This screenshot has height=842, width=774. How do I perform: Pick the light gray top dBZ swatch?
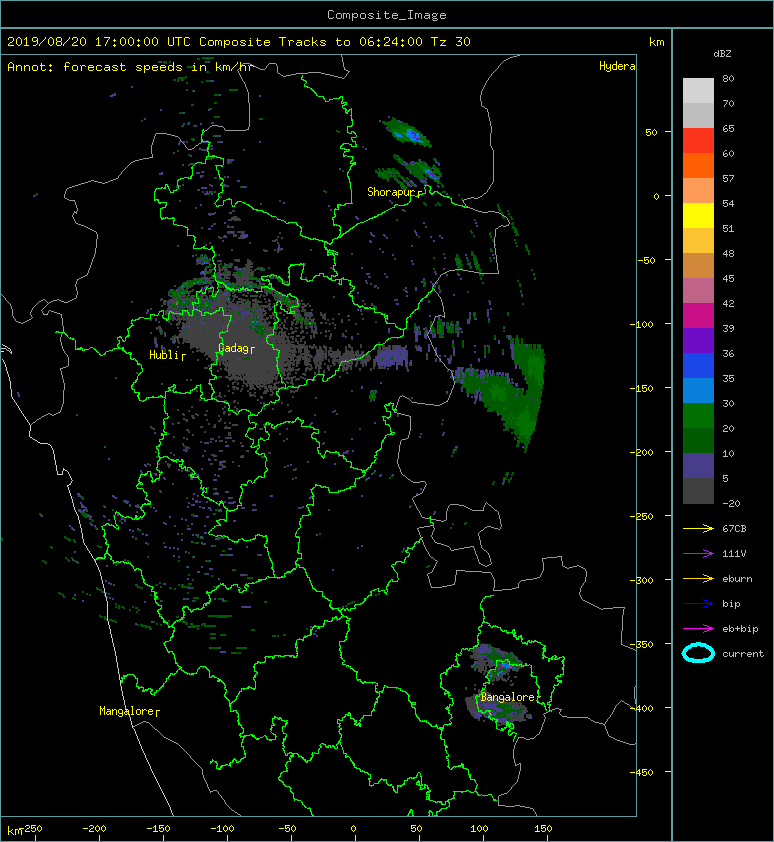698,91
